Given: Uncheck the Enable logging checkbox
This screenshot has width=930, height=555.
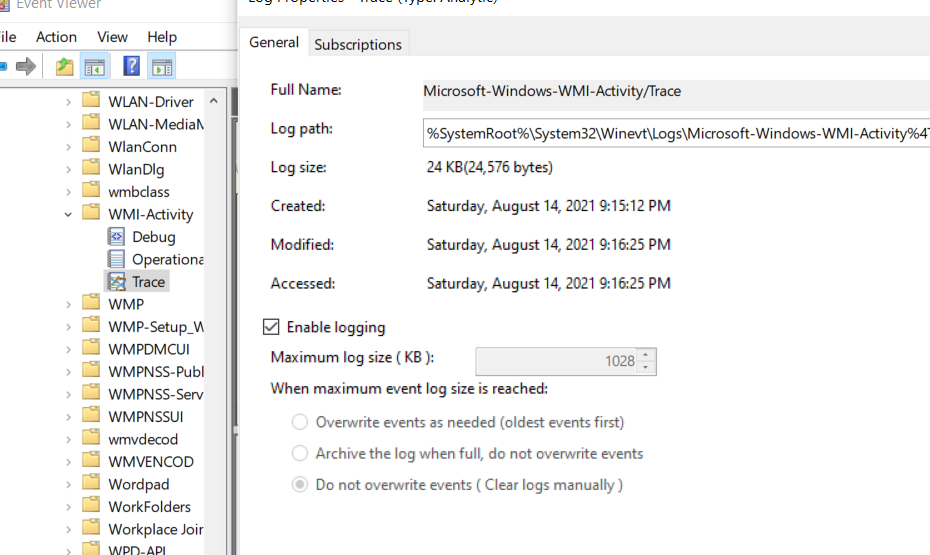Looking at the screenshot, I should (x=271, y=327).
